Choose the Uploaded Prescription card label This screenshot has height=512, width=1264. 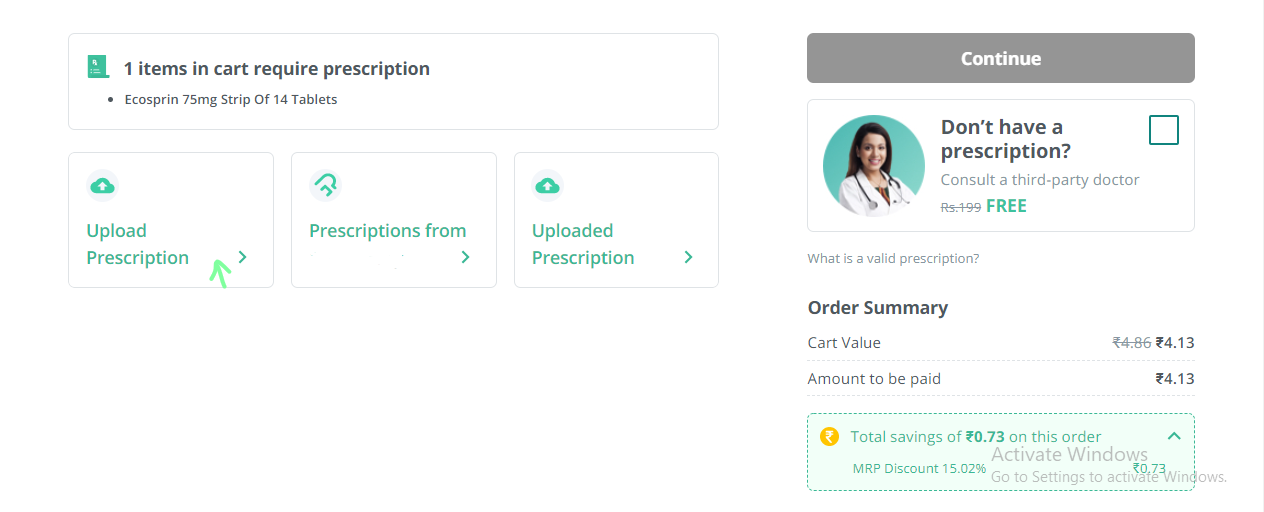pos(583,244)
